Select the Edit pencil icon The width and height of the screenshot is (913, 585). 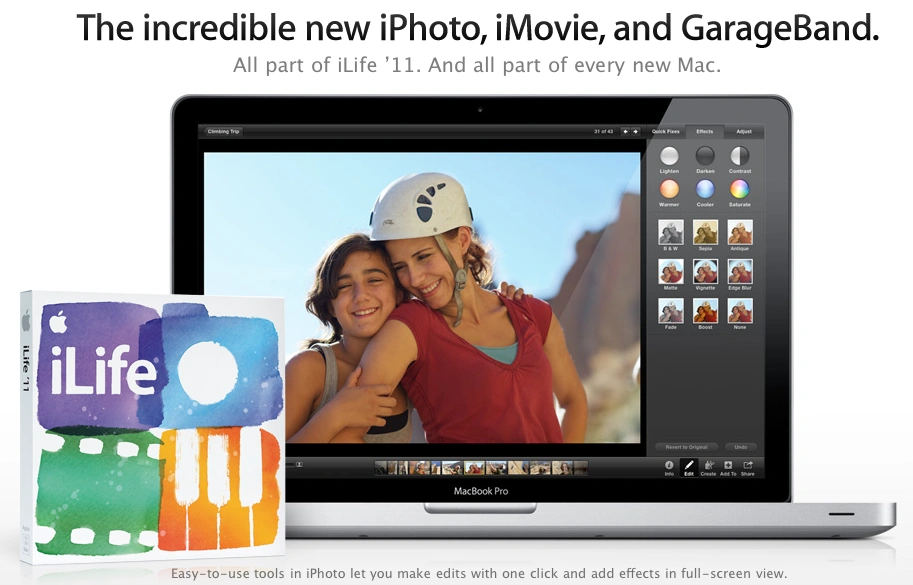(x=689, y=467)
